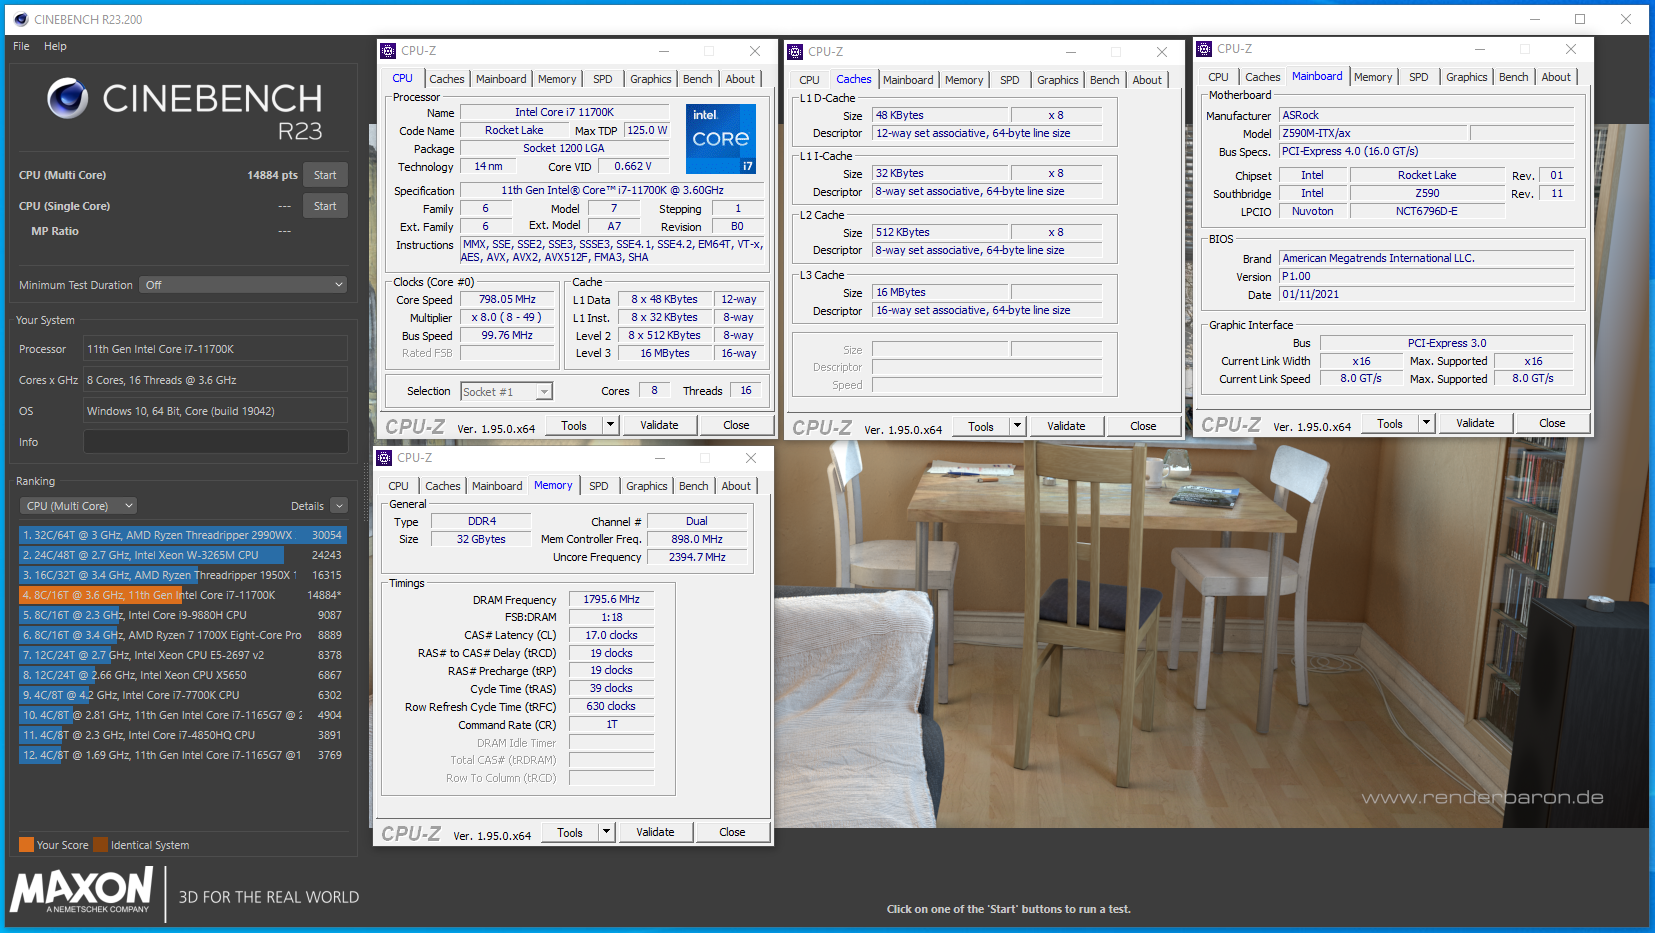Switch to CPU tab in the CPU-Z Memory timings window
The image size is (1655, 933).
(x=398, y=486)
